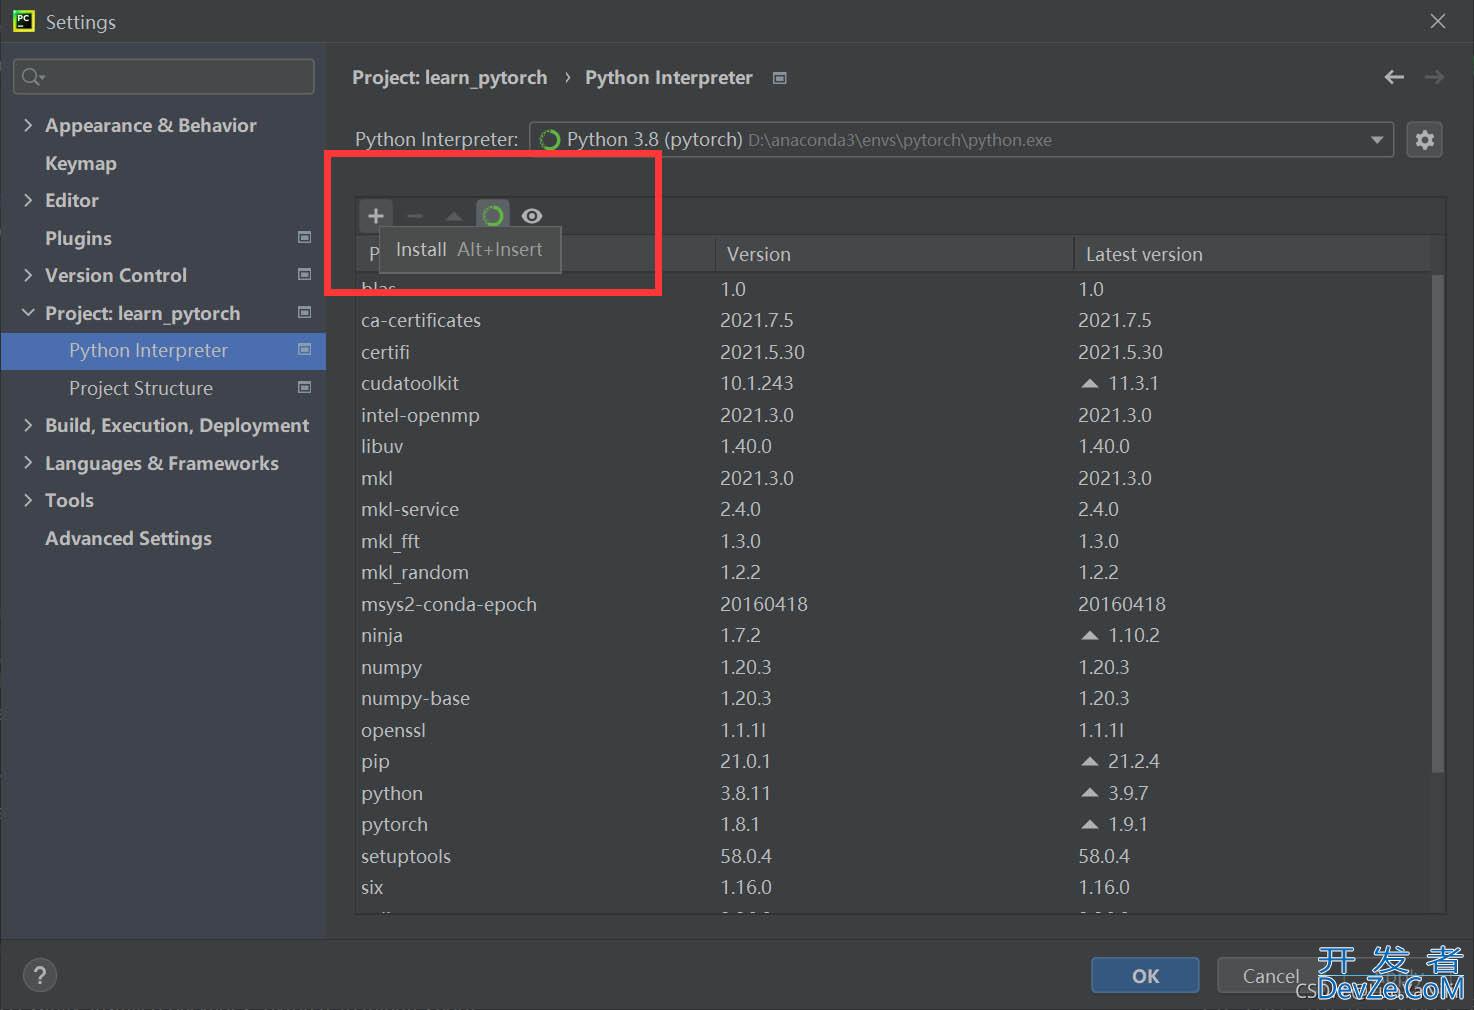This screenshot has height=1010, width=1474.
Task: Click the magnifier search history icon
Action: click(x=33, y=77)
